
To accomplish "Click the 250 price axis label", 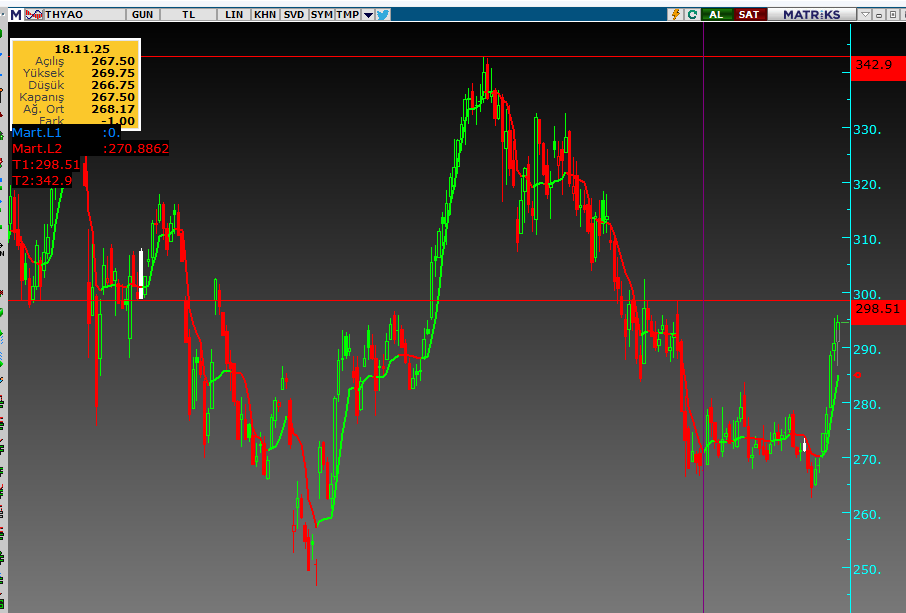I will 867,570.
